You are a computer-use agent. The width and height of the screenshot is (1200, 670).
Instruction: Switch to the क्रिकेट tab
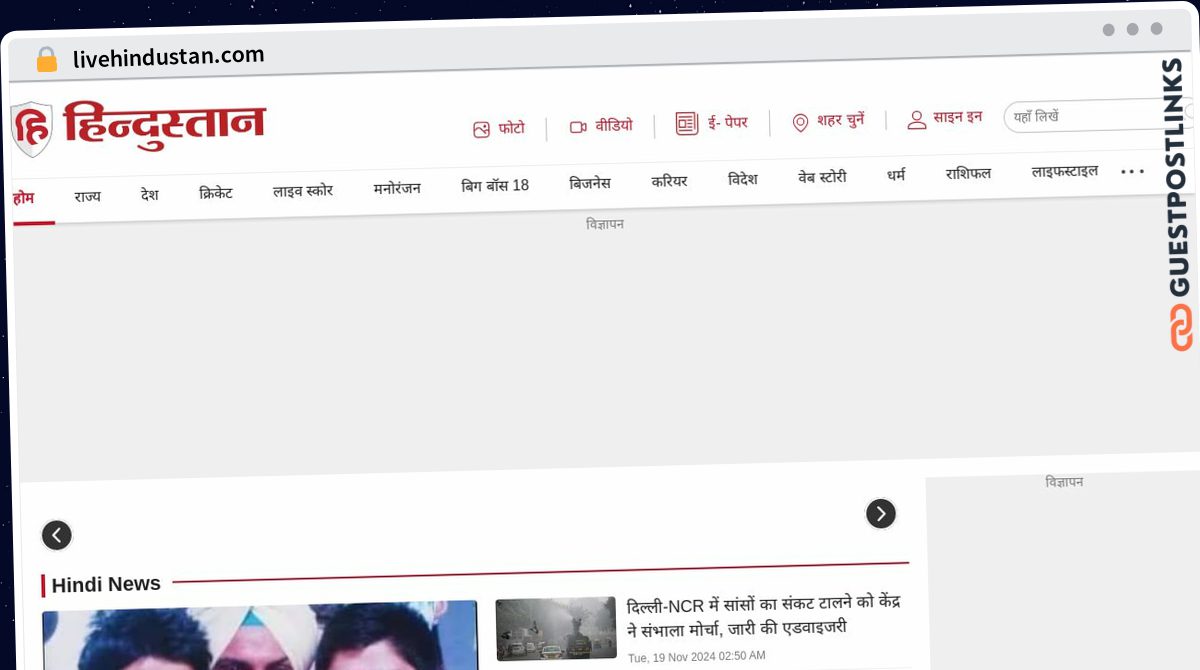216,193
